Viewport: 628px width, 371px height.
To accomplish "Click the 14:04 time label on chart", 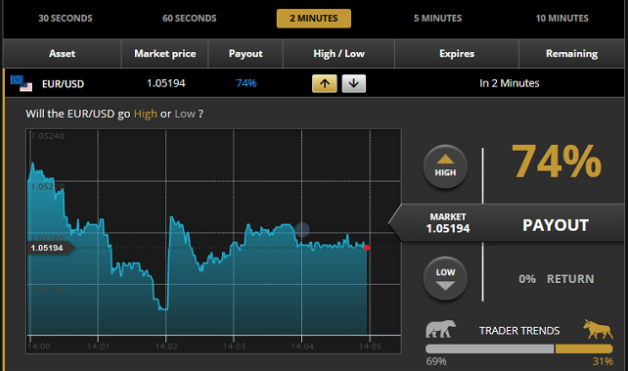I will tap(302, 347).
